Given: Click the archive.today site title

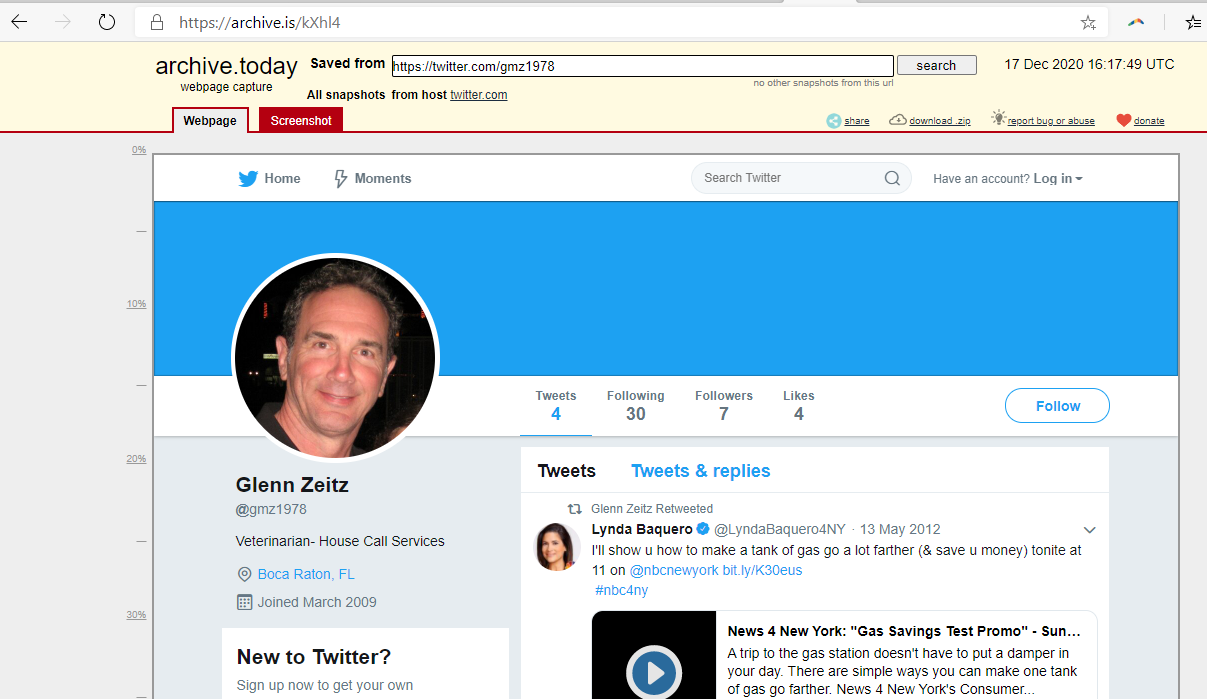Looking at the screenshot, I should (226, 67).
